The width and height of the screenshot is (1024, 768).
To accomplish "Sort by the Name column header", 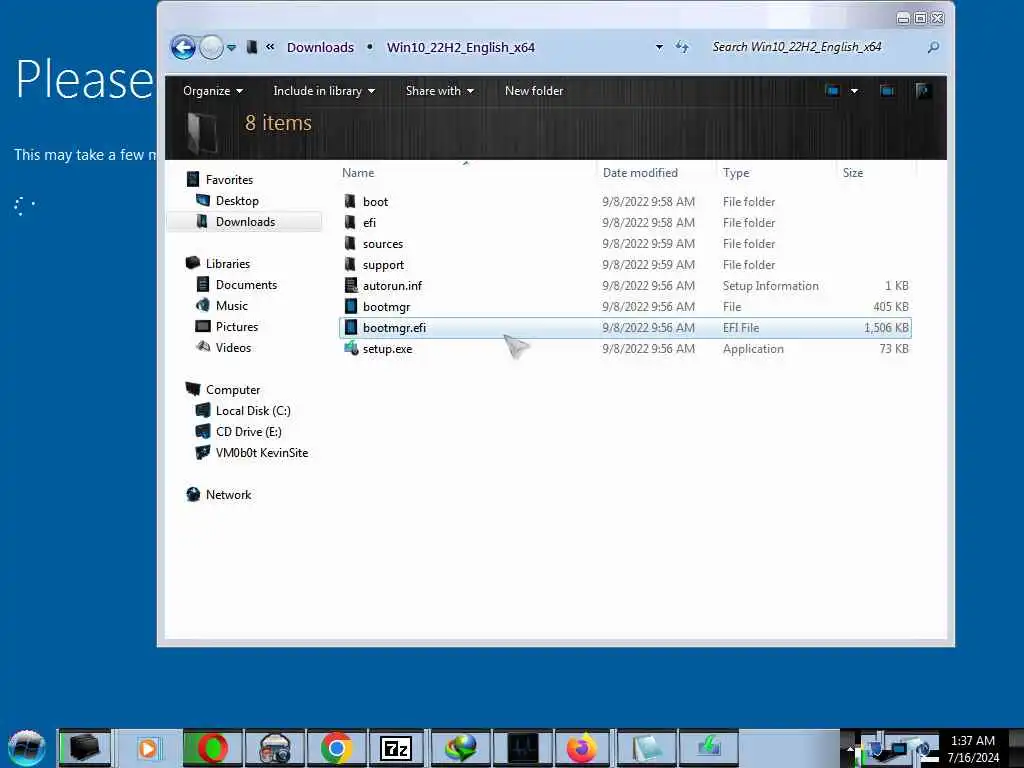I will click(358, 173).
